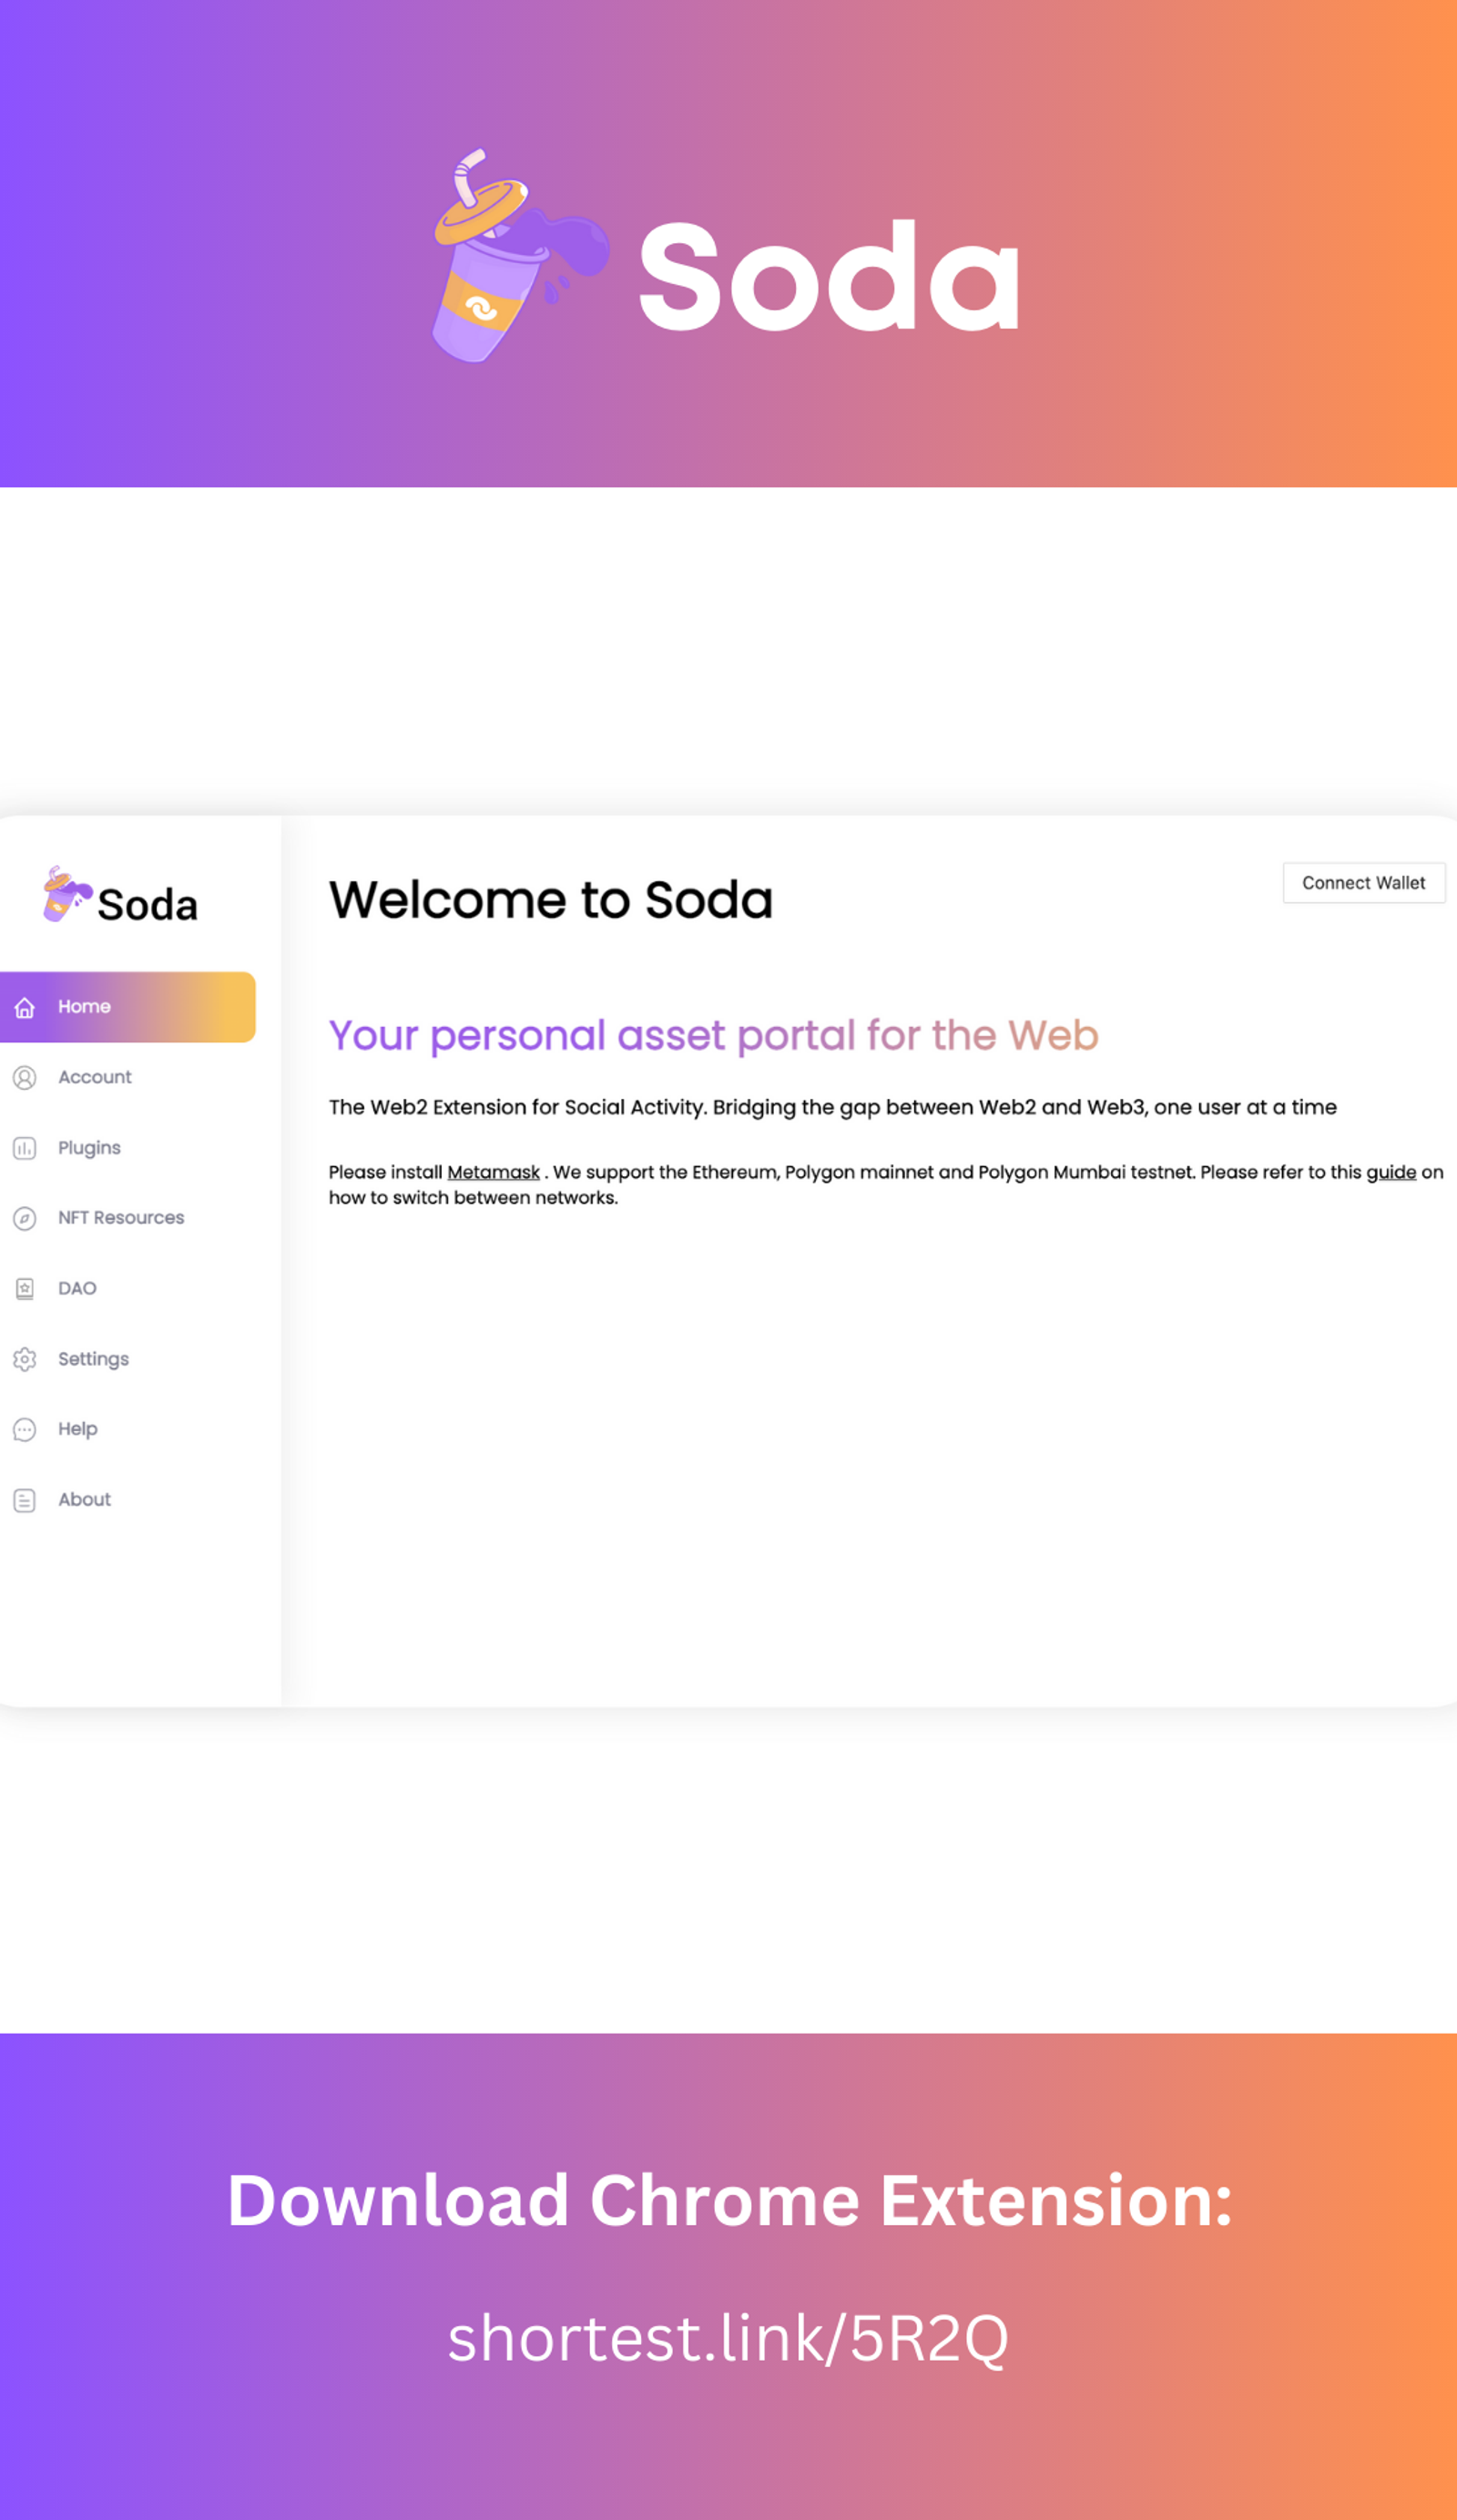Click the Account person icon
This screenshot has height=2520, width=1457.
(x=25, y=1077)
